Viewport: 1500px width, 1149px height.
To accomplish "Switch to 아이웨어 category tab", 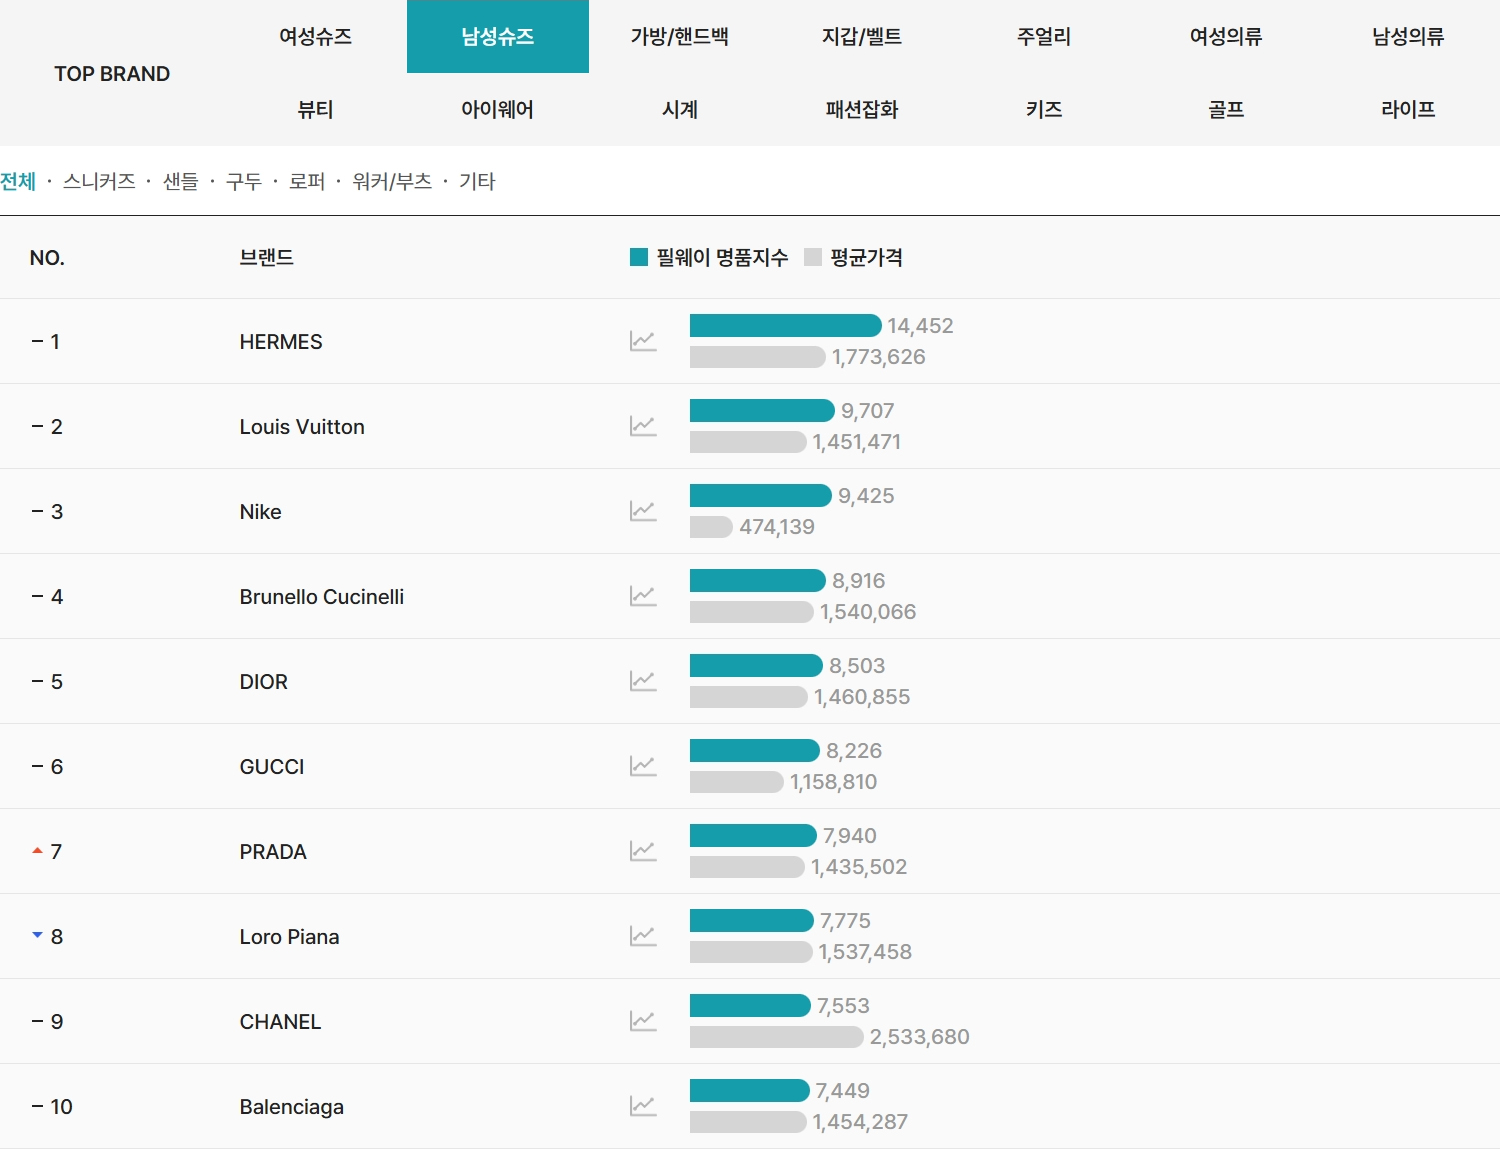I will click(498, 109).
